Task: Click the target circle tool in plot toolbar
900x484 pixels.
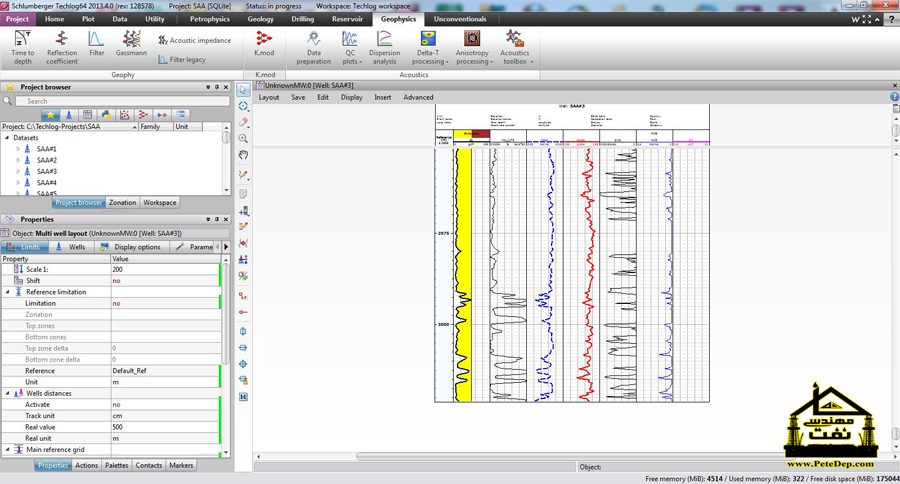Action: (x=243, y=106)
